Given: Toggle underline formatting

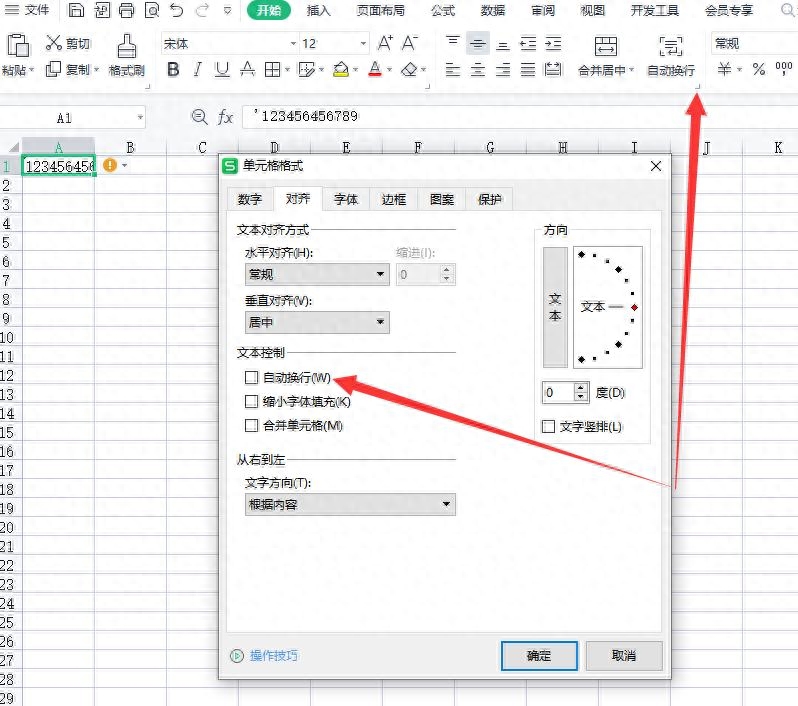Looking at the screenshot, I should [222, 69].
